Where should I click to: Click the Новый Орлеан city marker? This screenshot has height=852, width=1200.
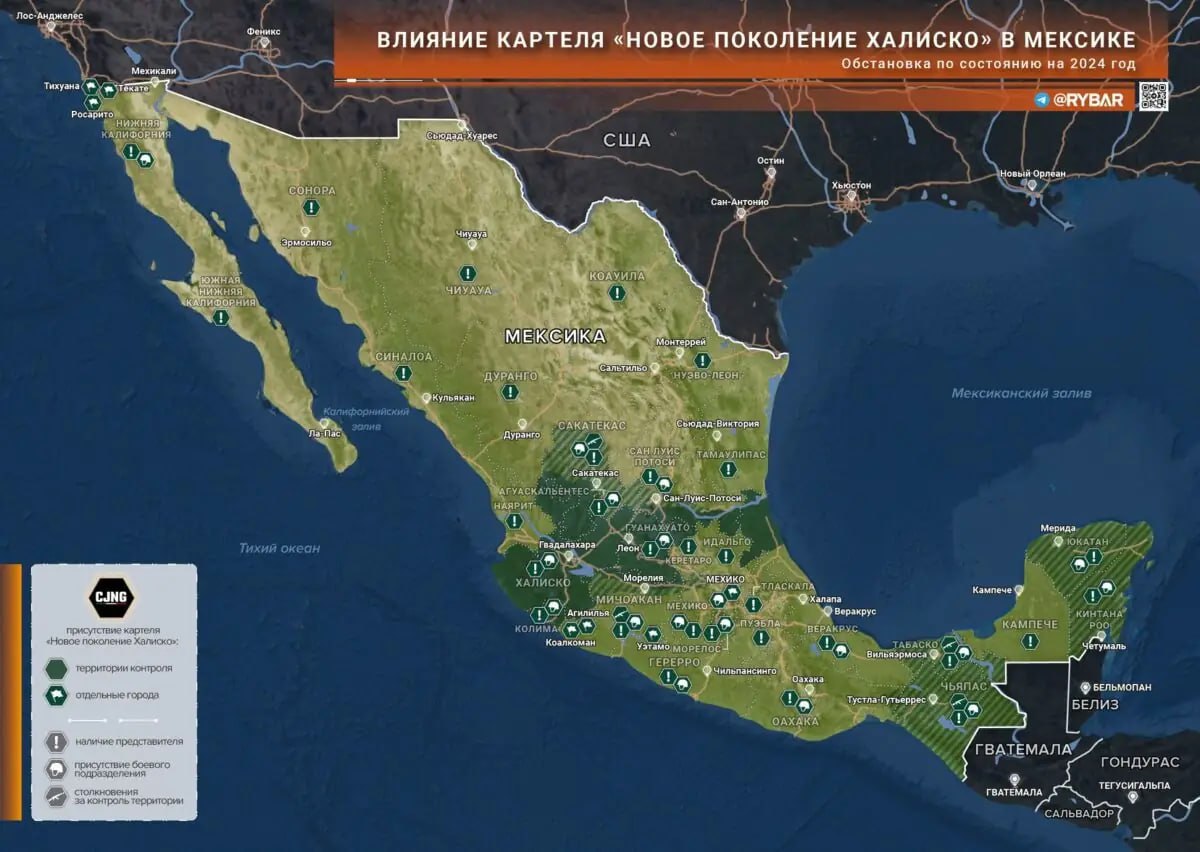click(x=1028, y=186)
